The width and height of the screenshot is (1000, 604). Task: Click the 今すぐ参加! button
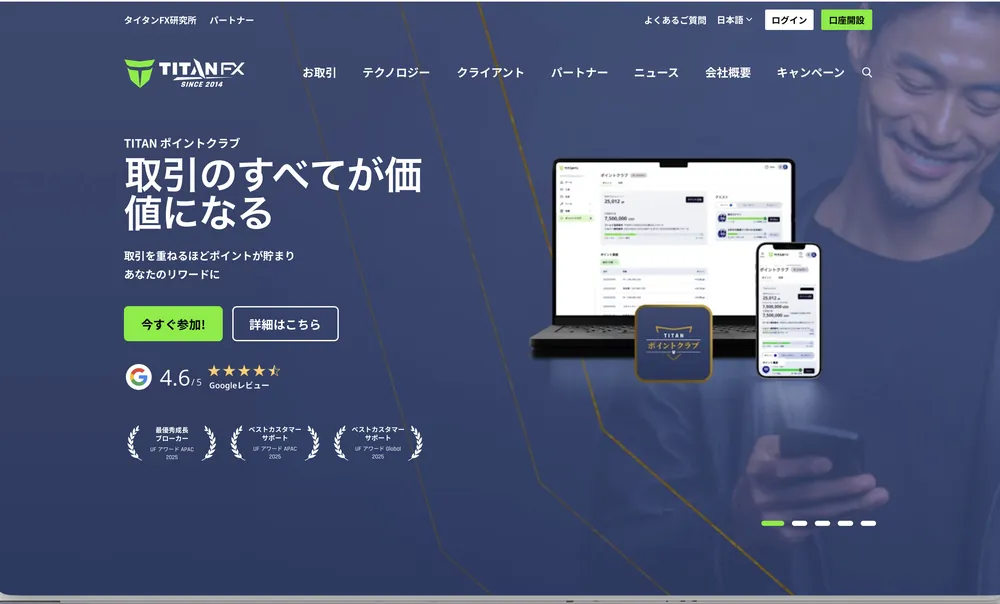click(173, 324)
